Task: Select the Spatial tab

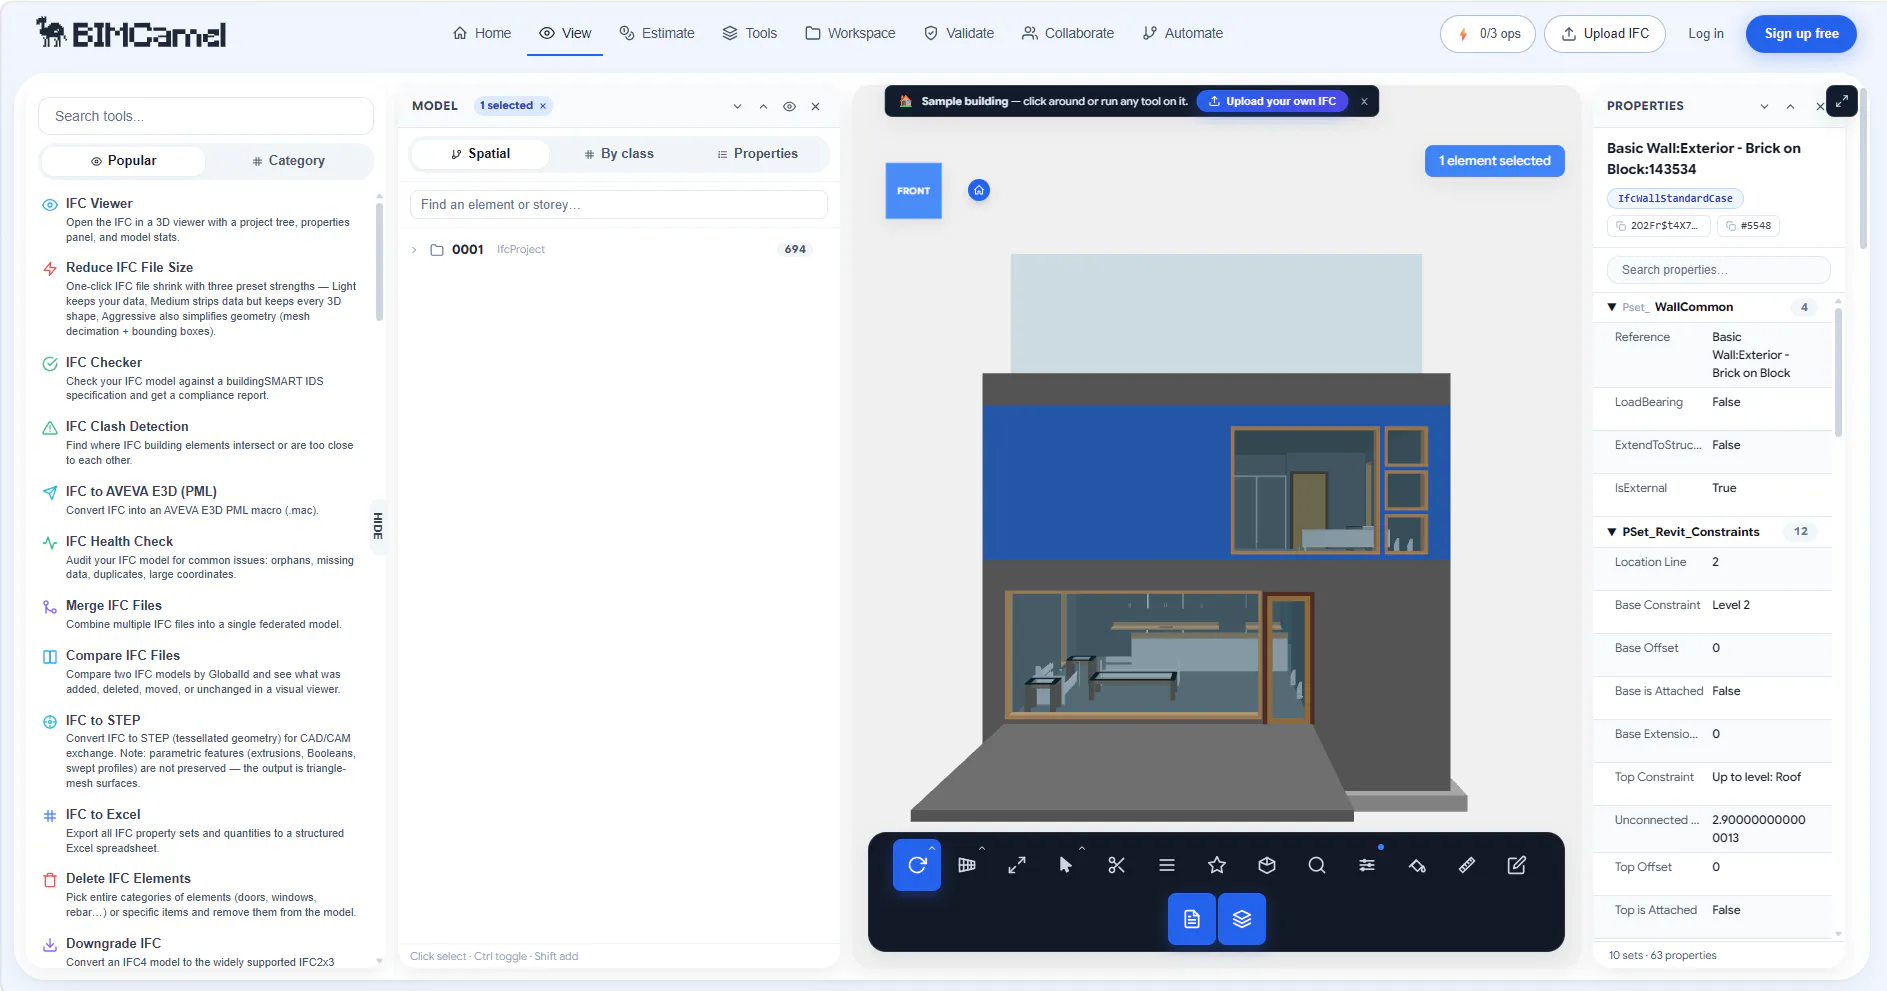Action: (x=481, y=154)
